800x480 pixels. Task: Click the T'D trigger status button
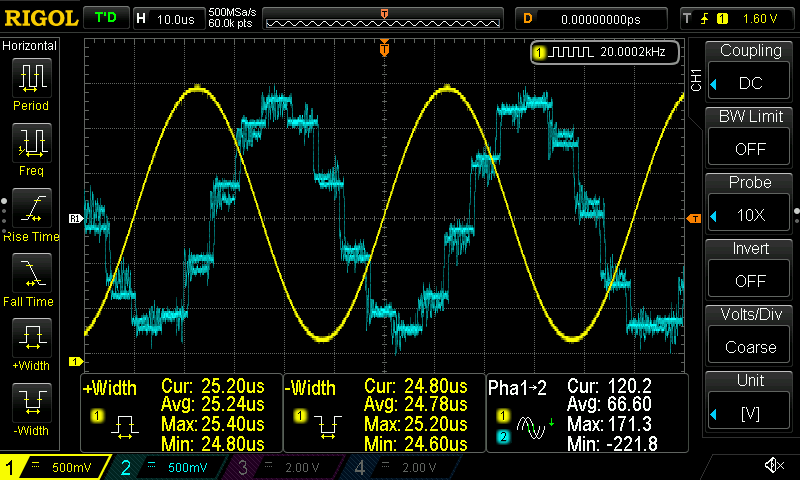tap(104, 18)
